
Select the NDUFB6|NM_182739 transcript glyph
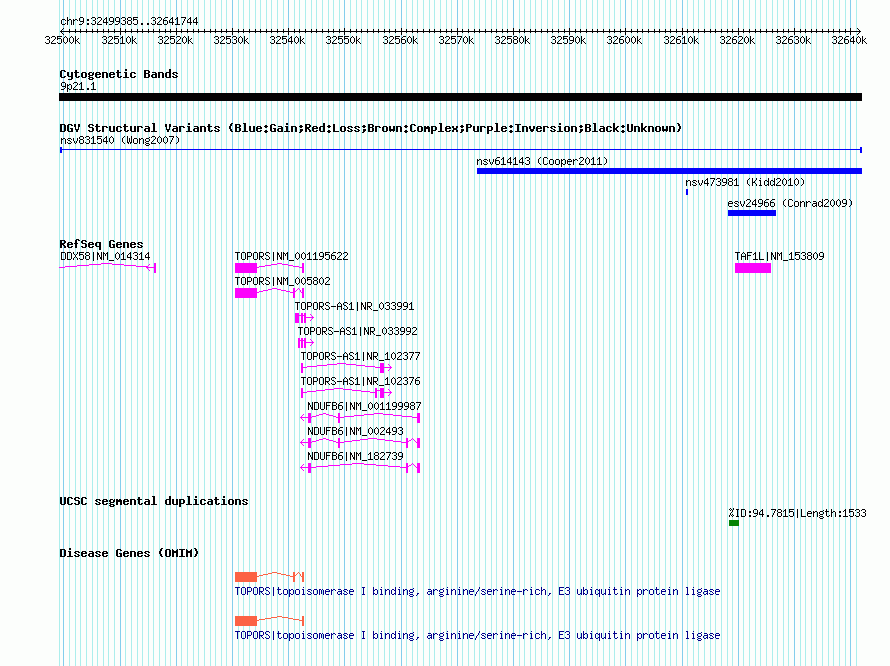tap(360, 468)
